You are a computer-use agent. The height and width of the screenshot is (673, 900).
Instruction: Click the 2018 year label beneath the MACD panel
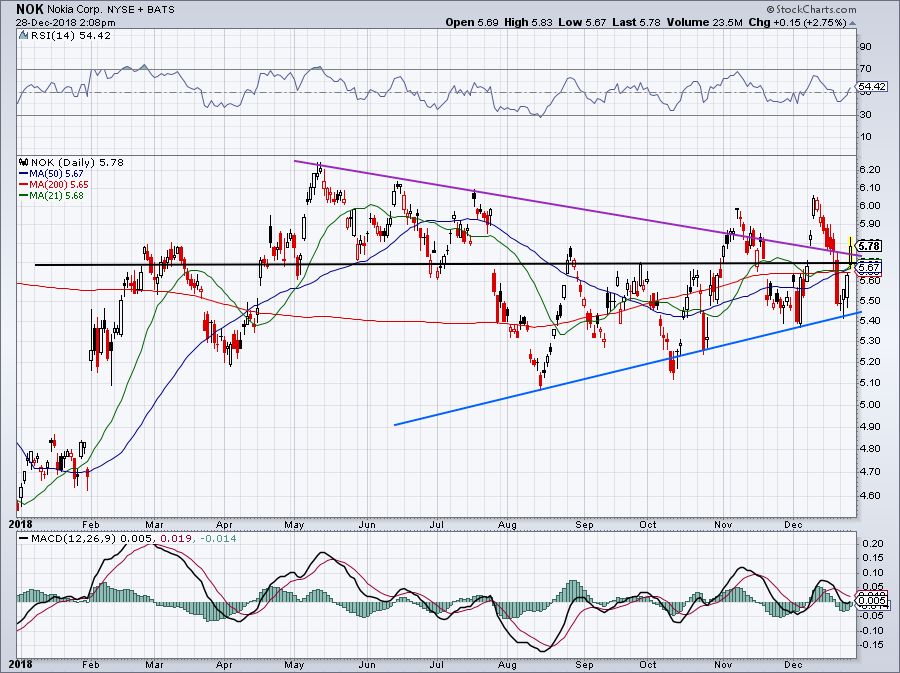click(21, 665)
